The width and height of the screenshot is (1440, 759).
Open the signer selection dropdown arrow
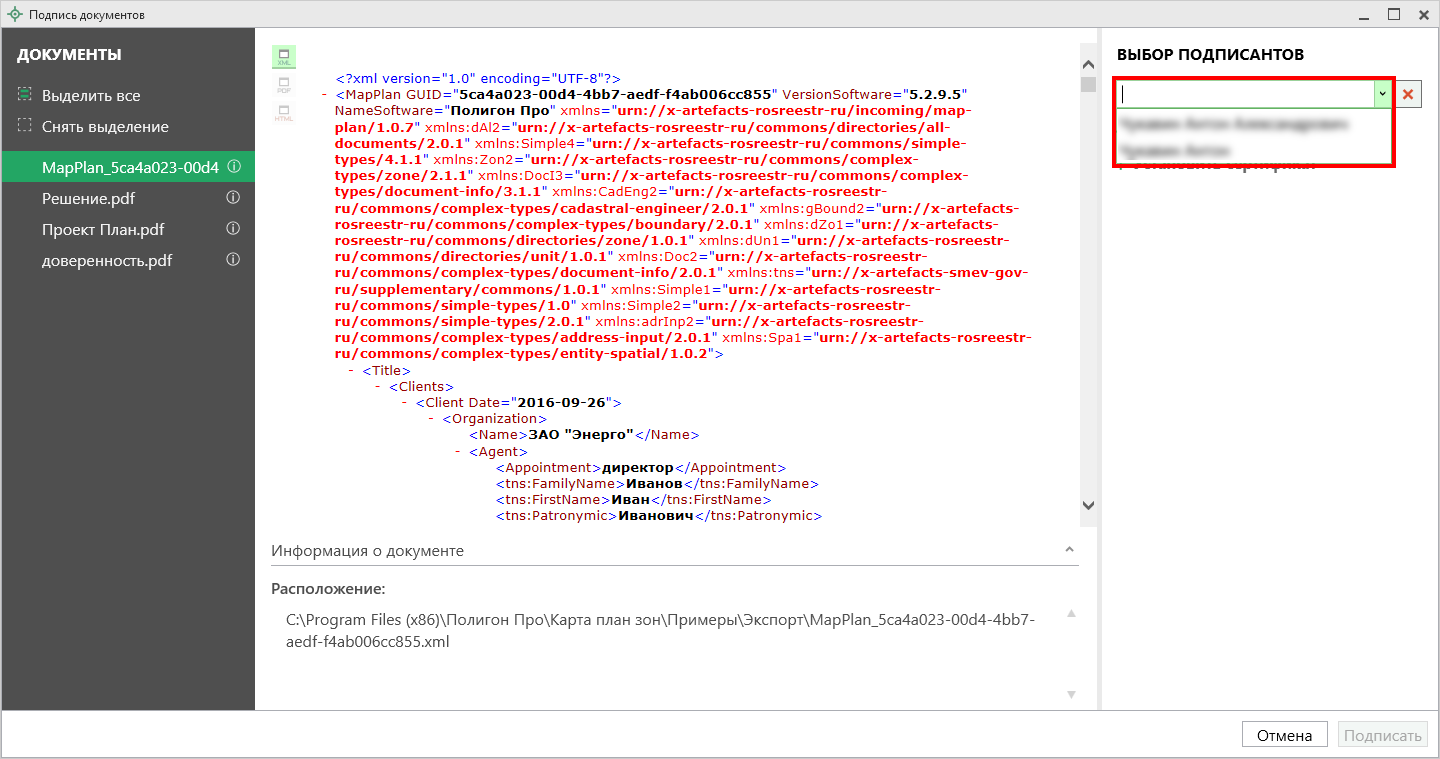[x=1382, y=94]
